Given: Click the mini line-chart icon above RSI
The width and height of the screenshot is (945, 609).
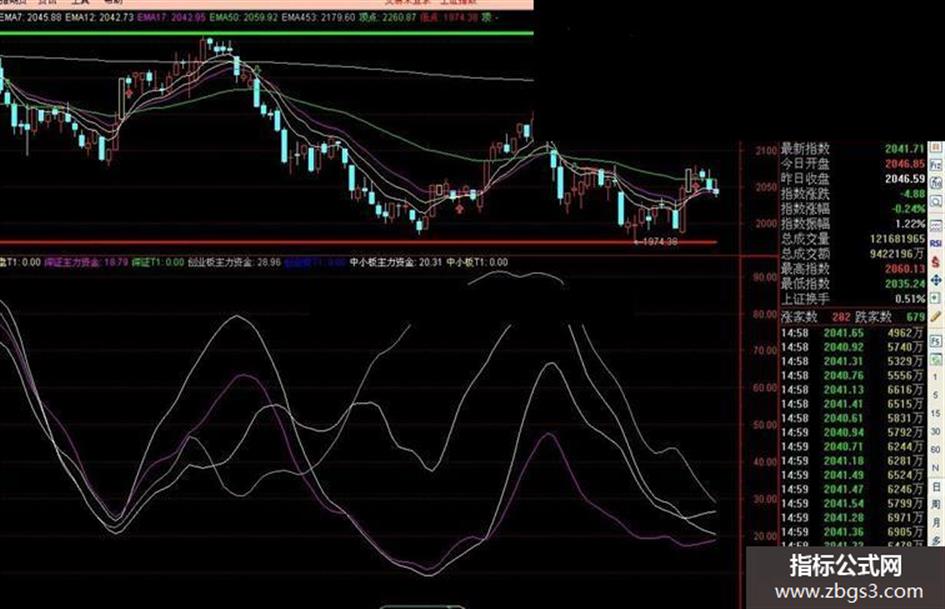Looking at the screenshot, I should click(936, 226).
